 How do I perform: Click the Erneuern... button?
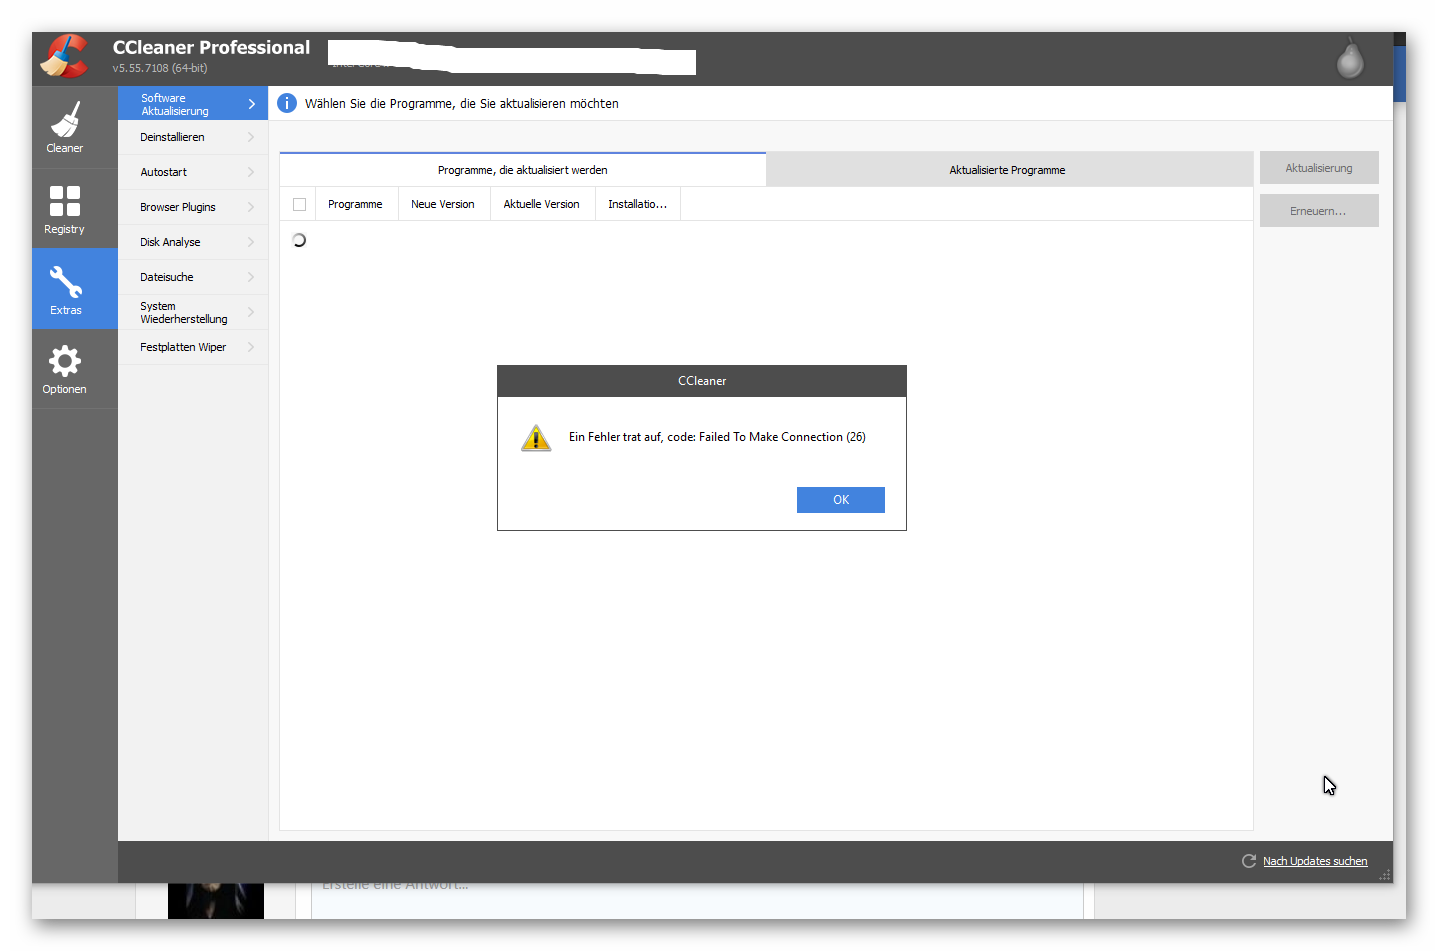[1319, 211]
